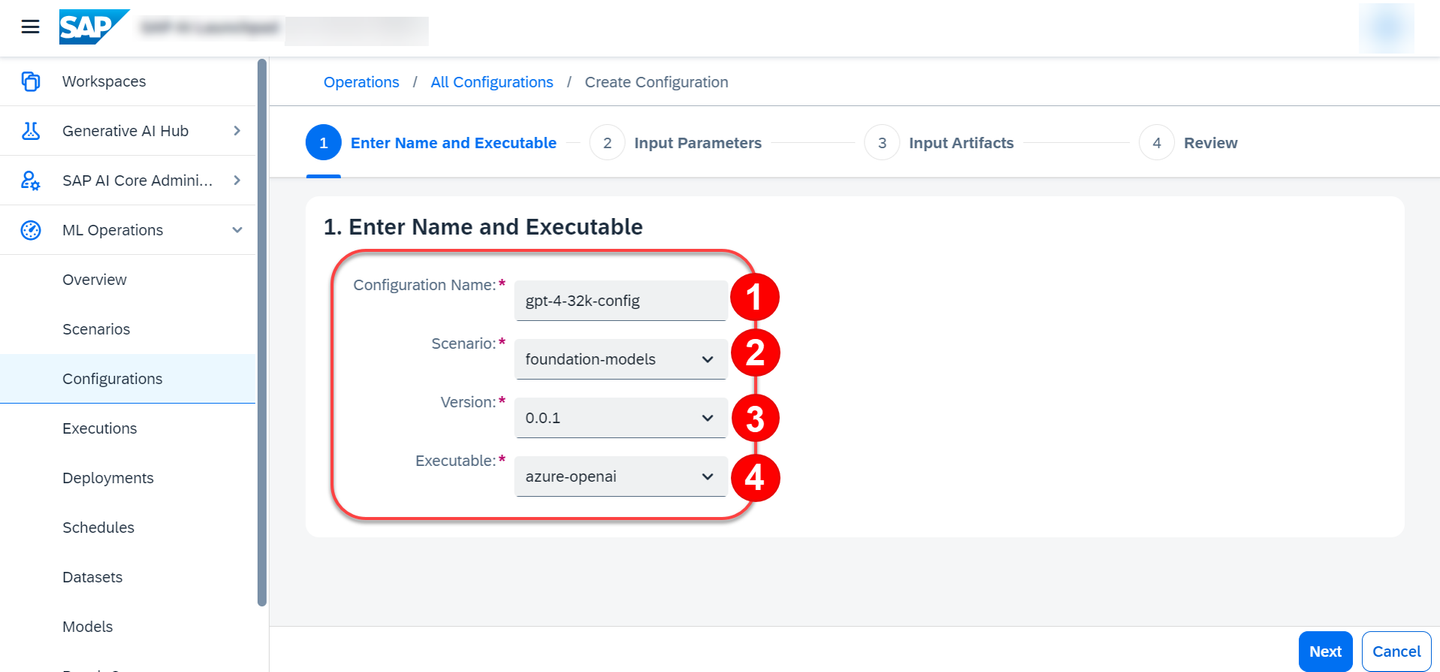Open the blurred user avatar
Screen dimensions: 1440x672
click(1386, 28)
